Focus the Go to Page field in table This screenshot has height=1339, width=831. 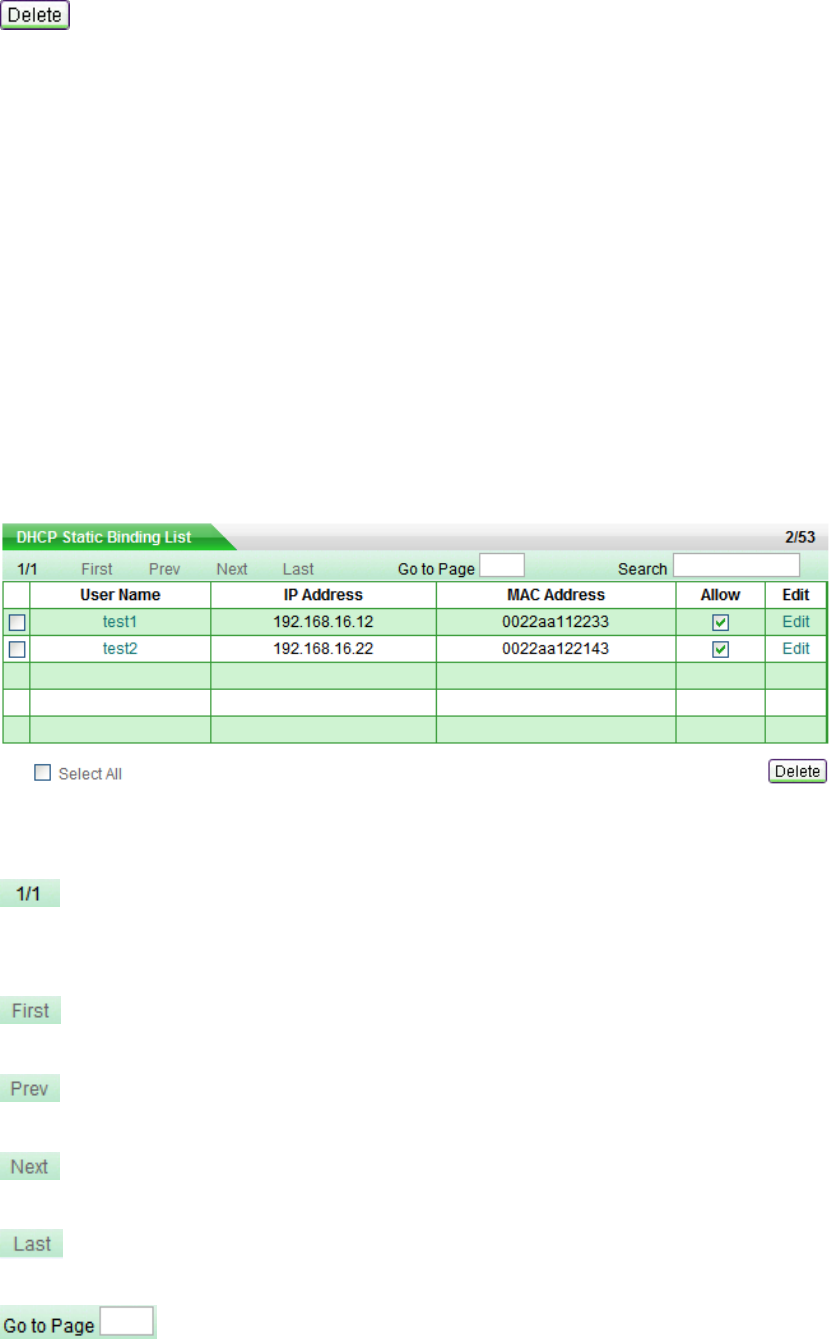[502, 566]
